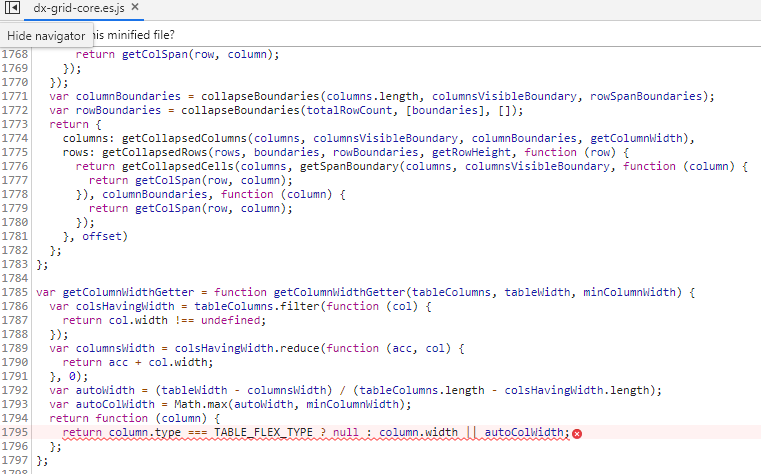761x474 pixels.
Task: Click line number 1768 in the gutter
Action: [15, 54]
